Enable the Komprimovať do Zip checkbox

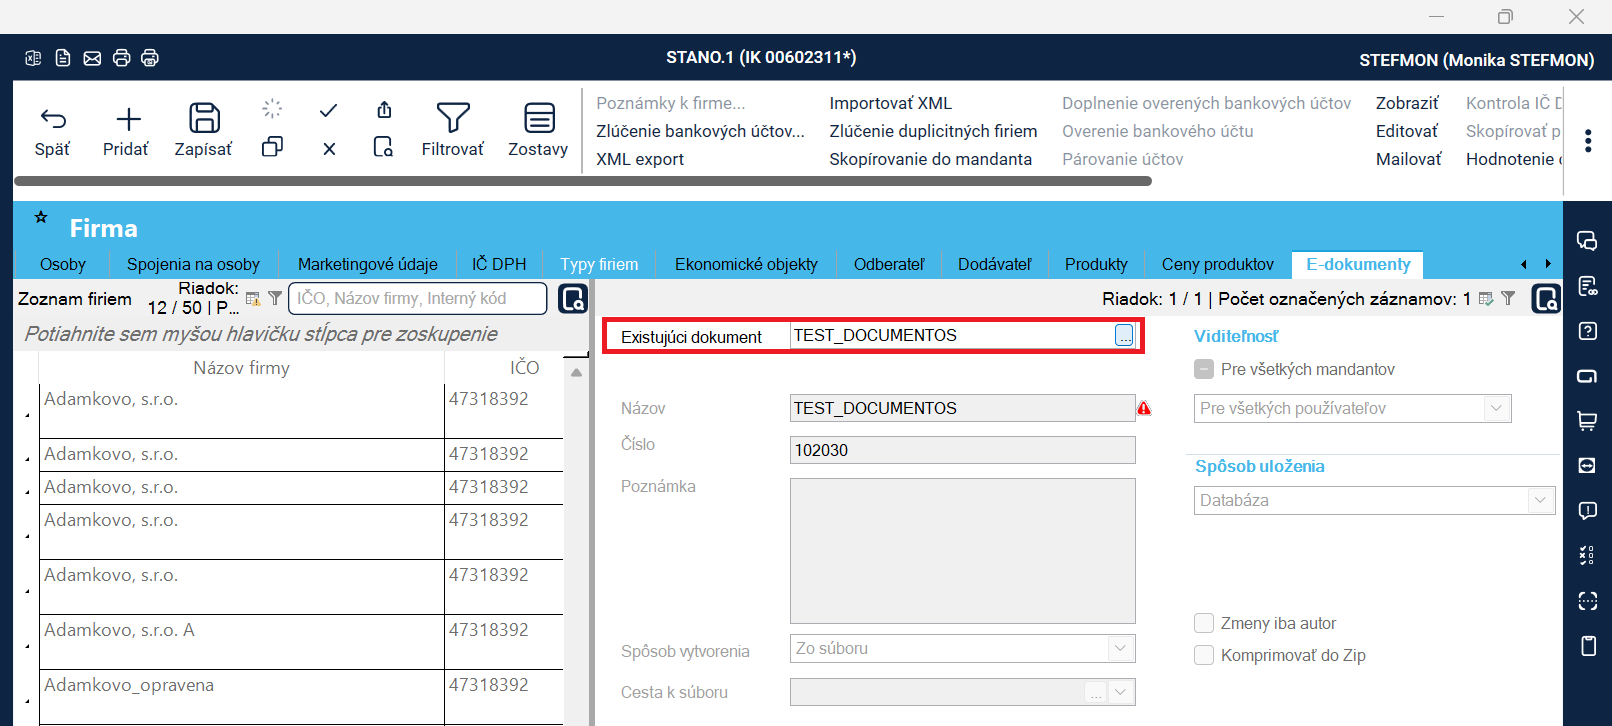(x=1204, y=655)
